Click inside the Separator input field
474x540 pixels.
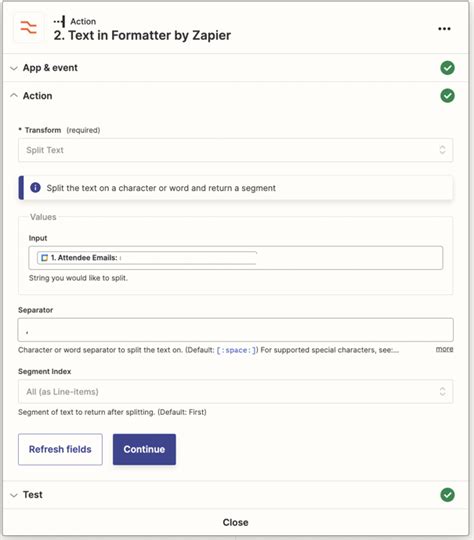tap(235, 330)
